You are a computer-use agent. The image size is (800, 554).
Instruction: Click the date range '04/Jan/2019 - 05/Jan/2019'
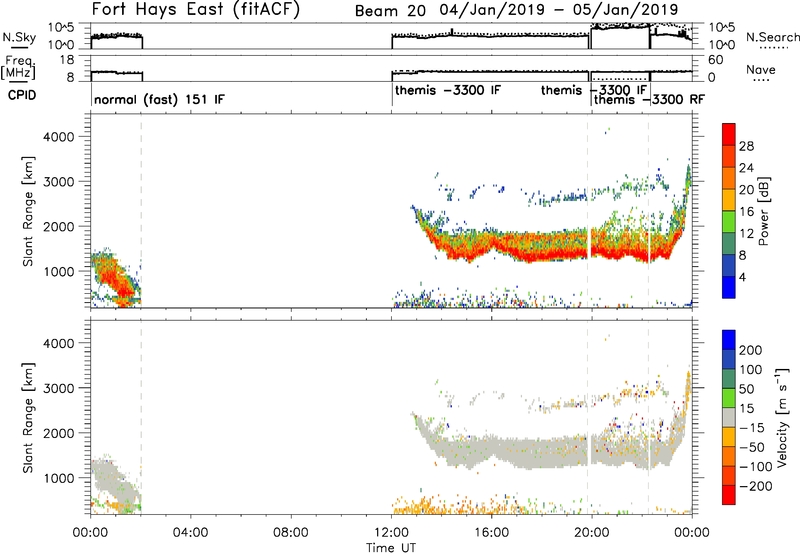(559, 10)
